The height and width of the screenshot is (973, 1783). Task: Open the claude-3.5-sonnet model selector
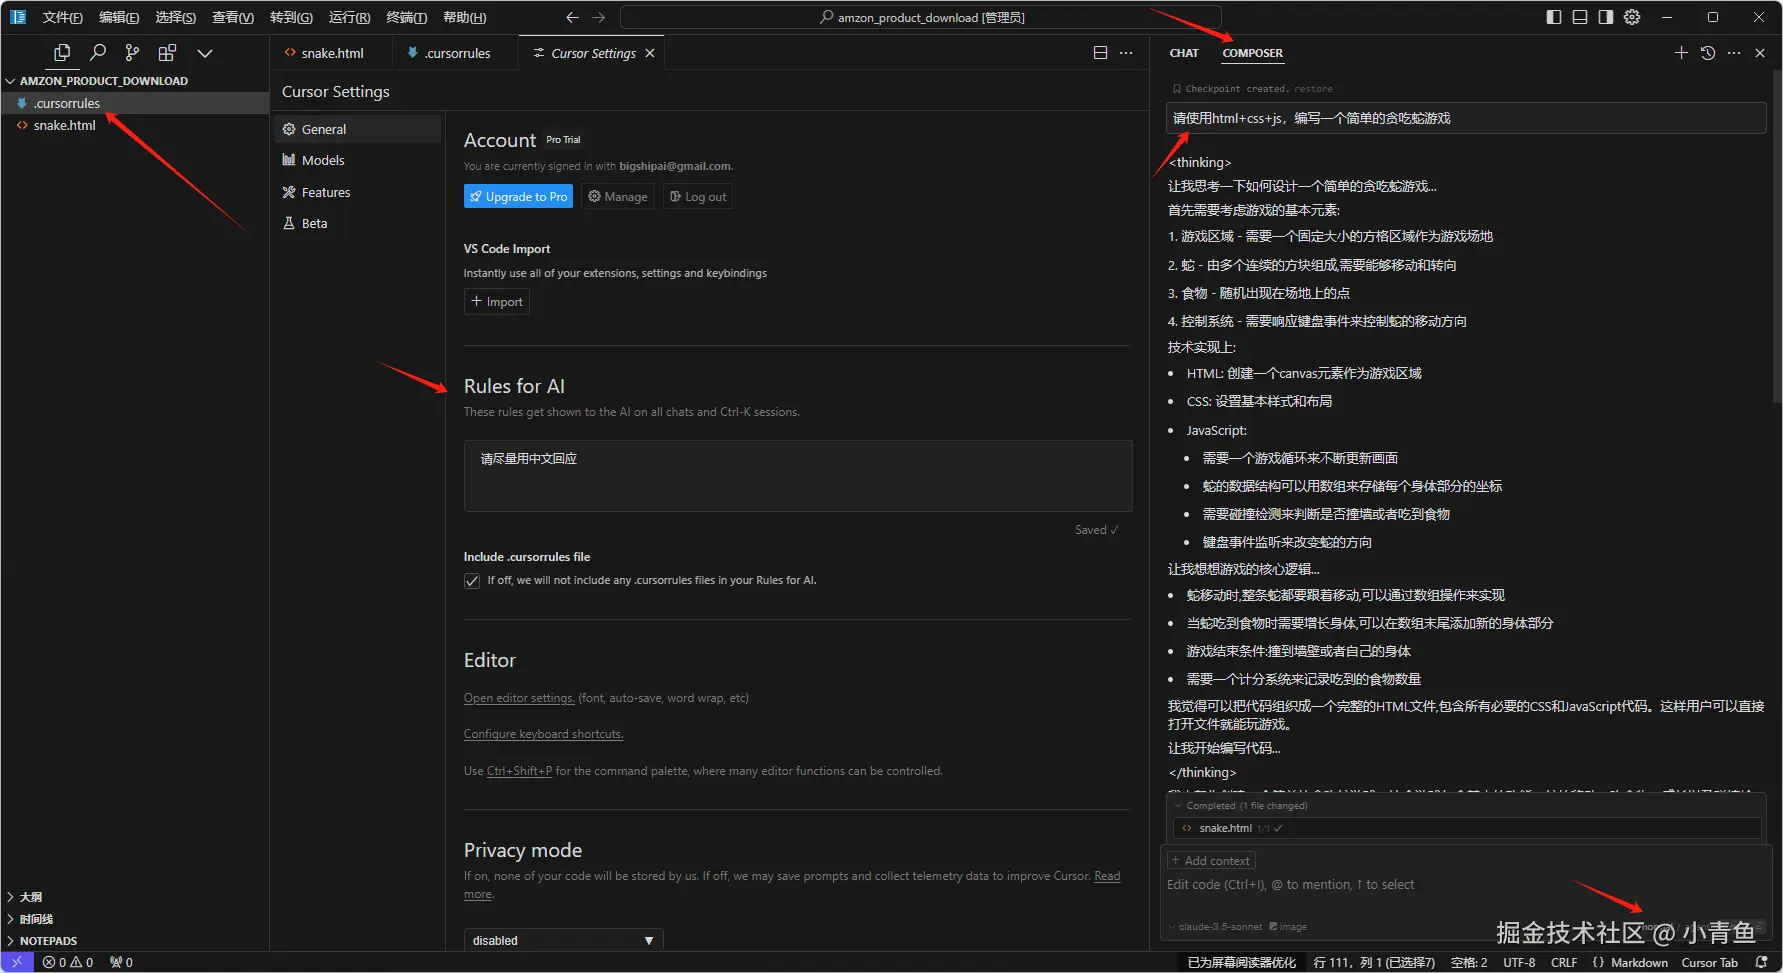click(x=1215, y=927)
